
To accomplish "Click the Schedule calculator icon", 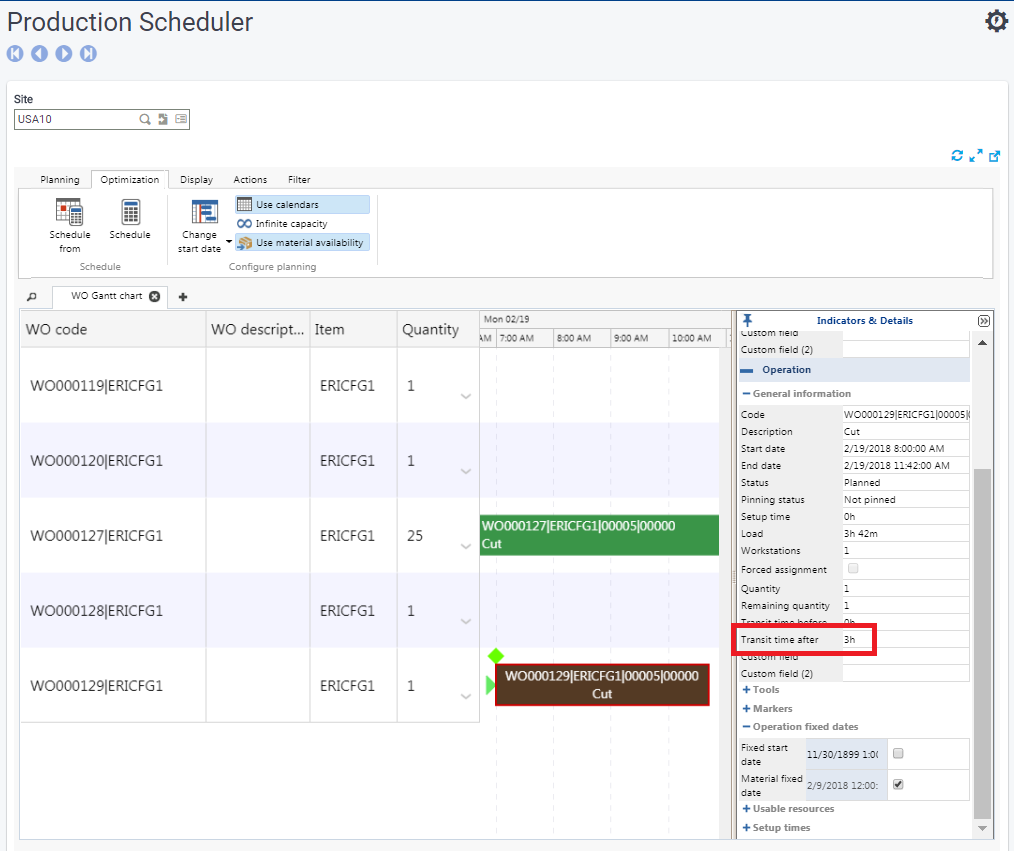I will (x=130, y=212).
